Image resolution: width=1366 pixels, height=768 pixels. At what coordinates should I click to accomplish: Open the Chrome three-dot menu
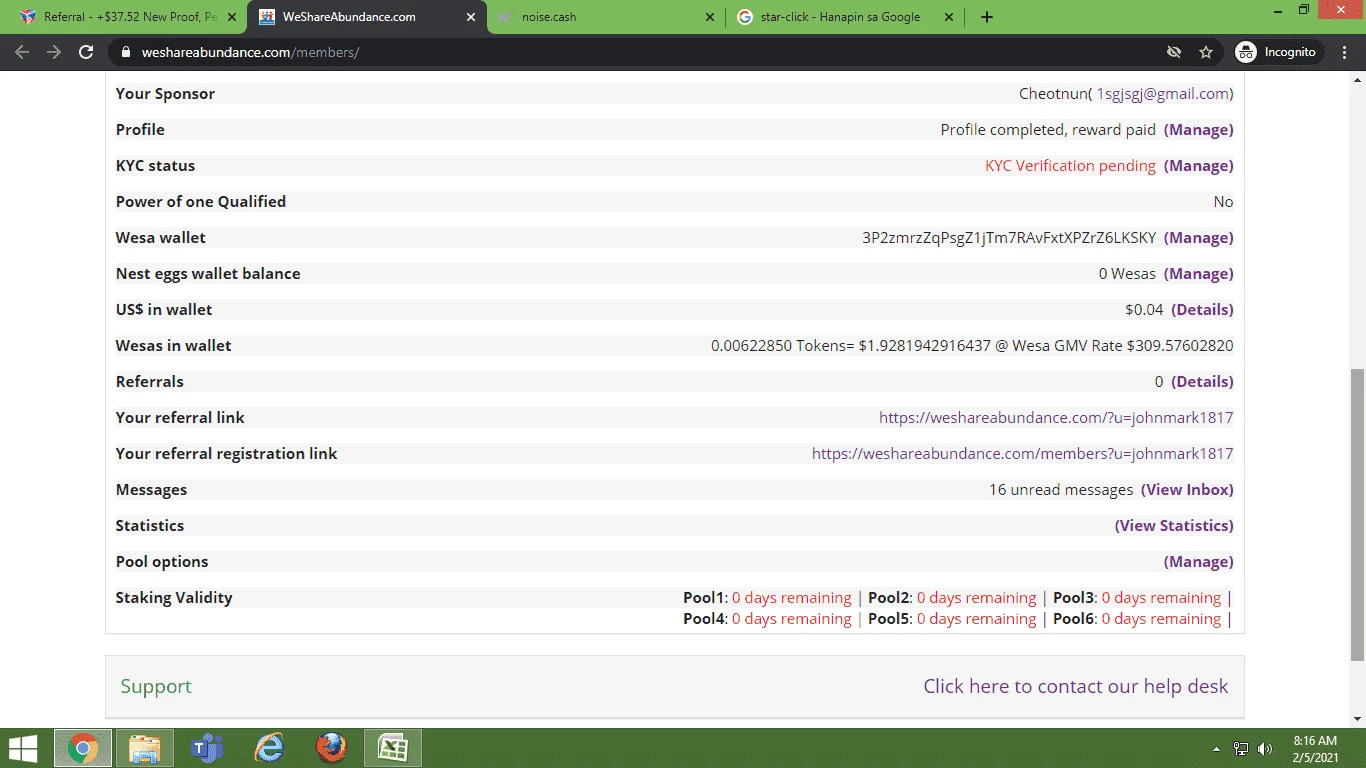(1346, 52)
